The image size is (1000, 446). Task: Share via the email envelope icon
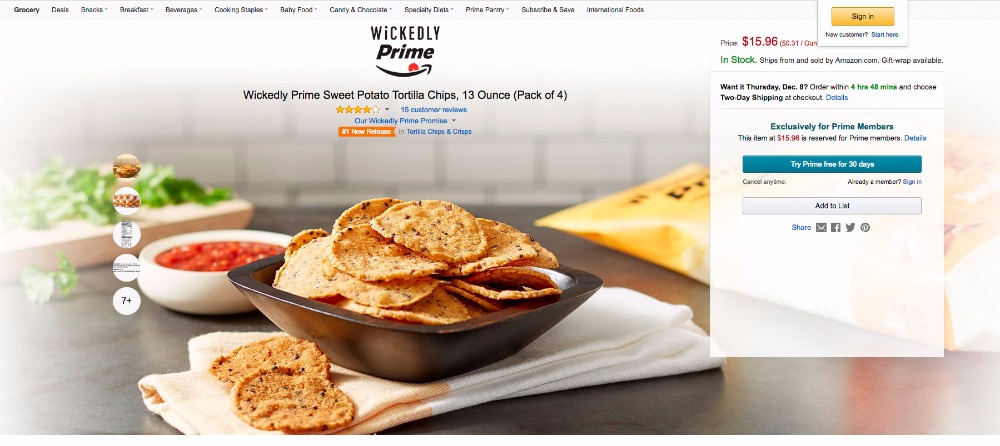coord(821,228)
